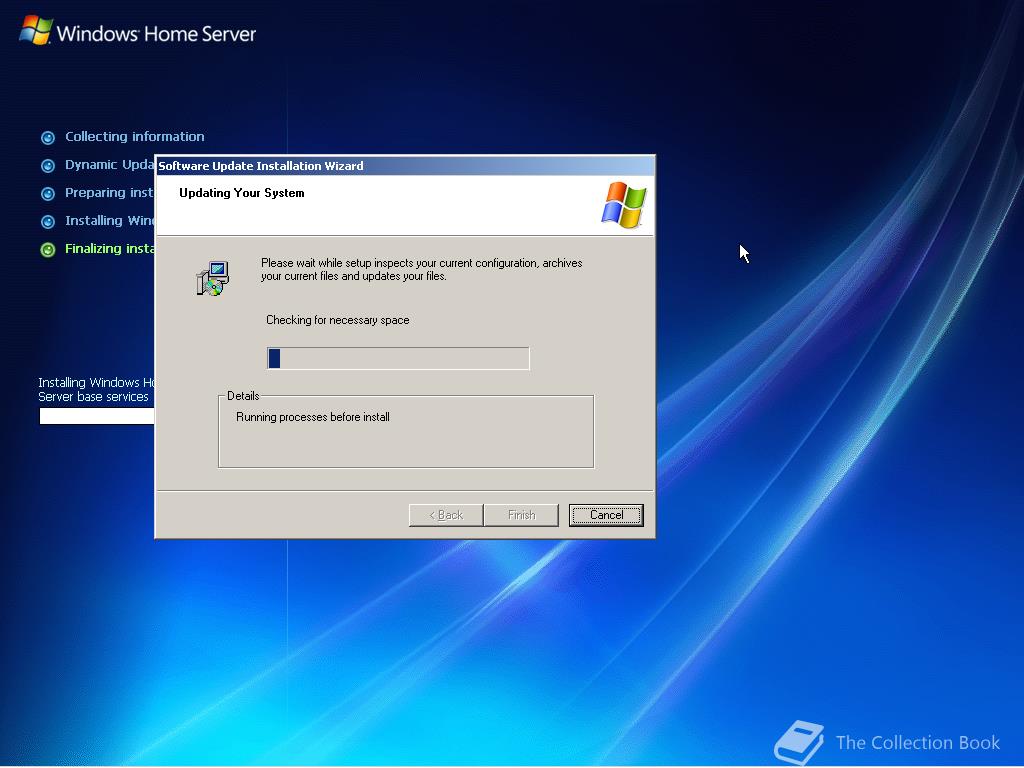
Task: Click the disabled Finish button
Action: pos(521,515)
